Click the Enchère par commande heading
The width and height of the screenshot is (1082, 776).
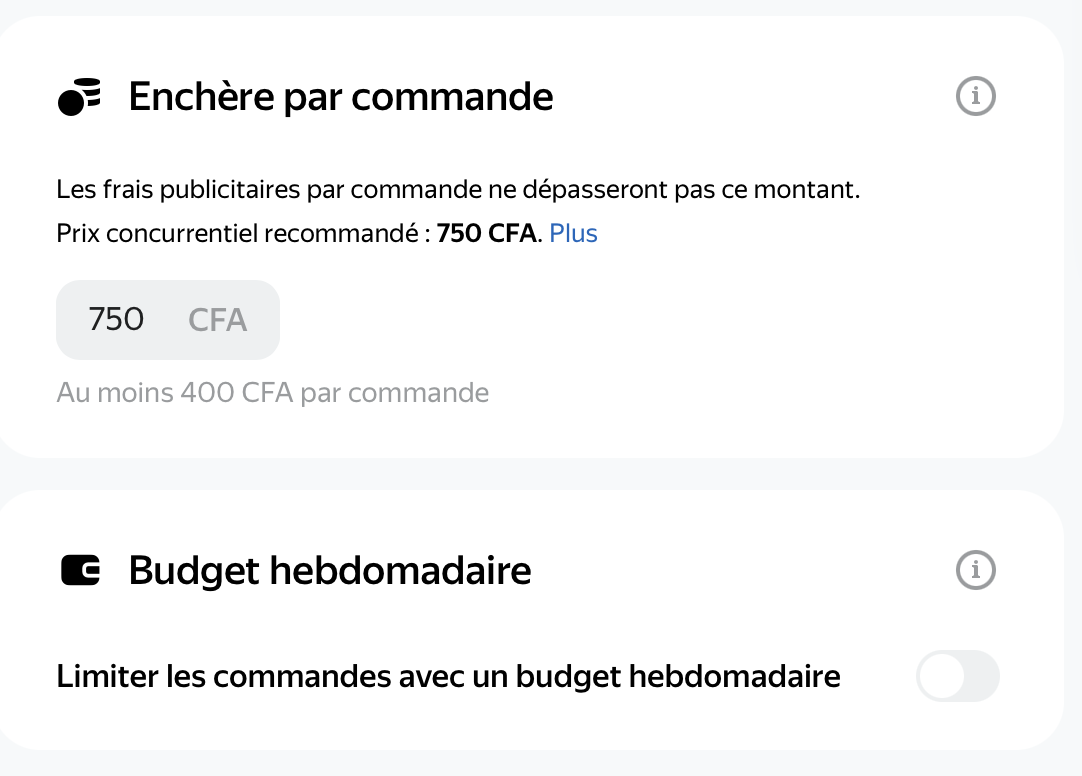[x=341, y=97]
